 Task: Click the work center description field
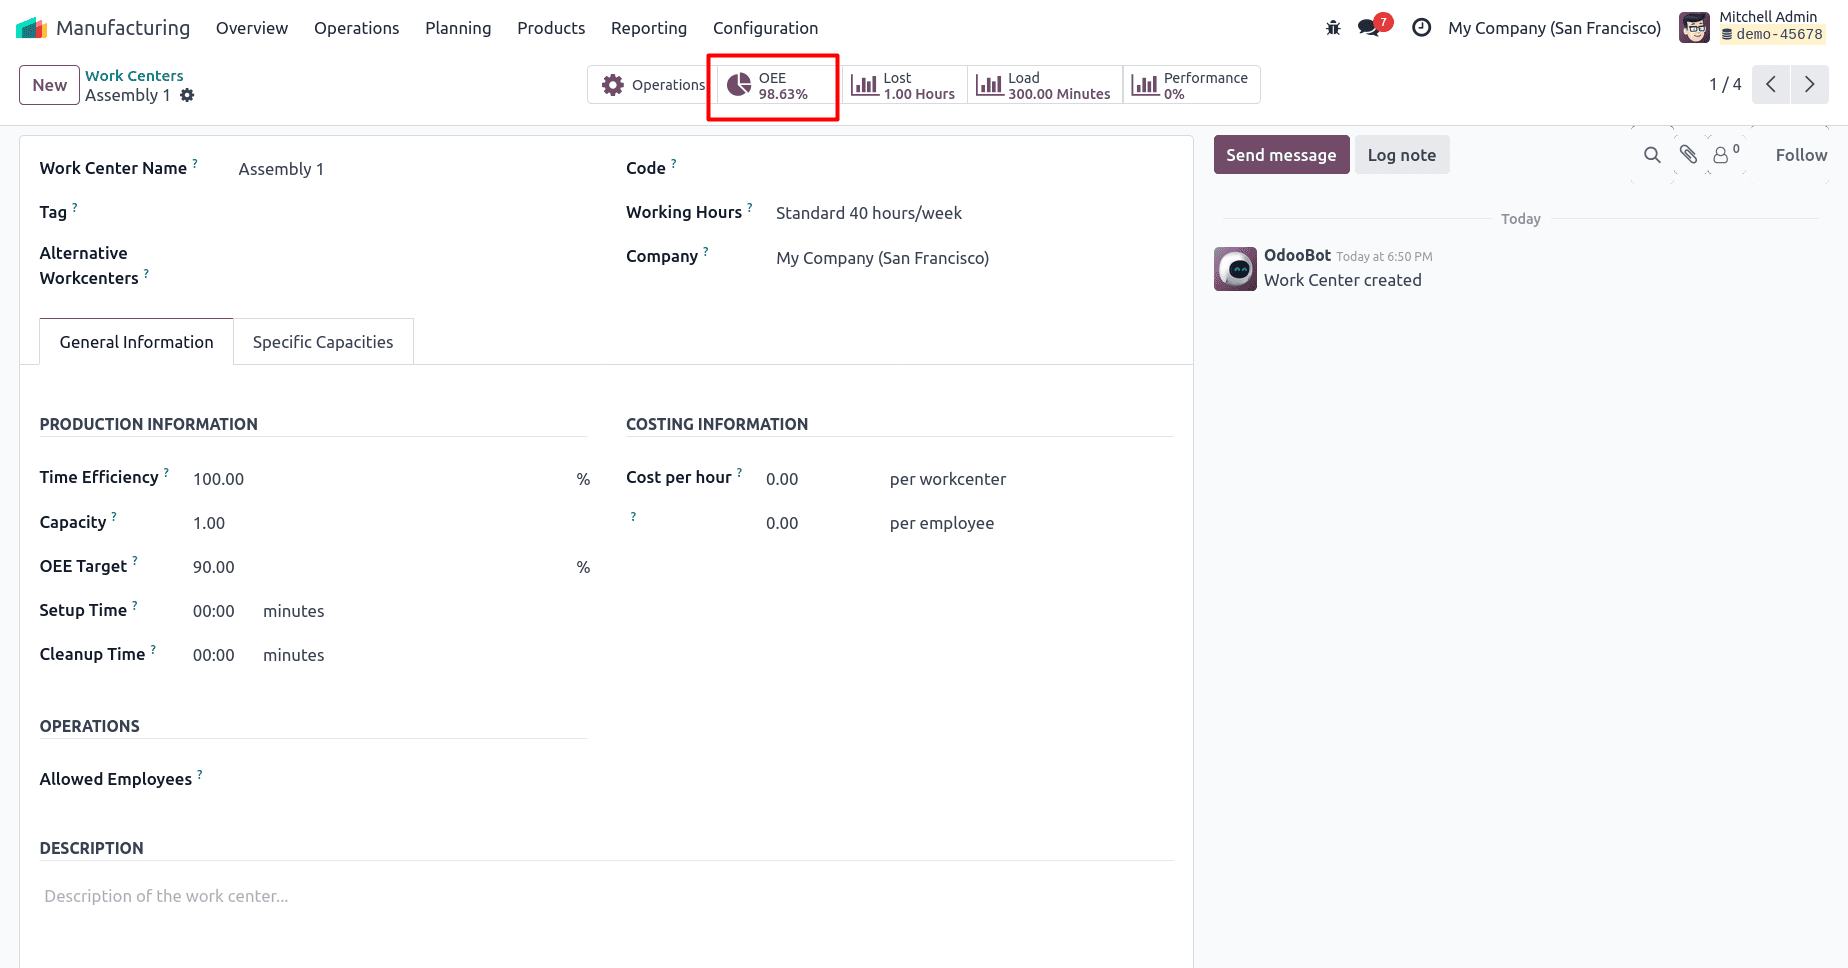coord(400,896)
